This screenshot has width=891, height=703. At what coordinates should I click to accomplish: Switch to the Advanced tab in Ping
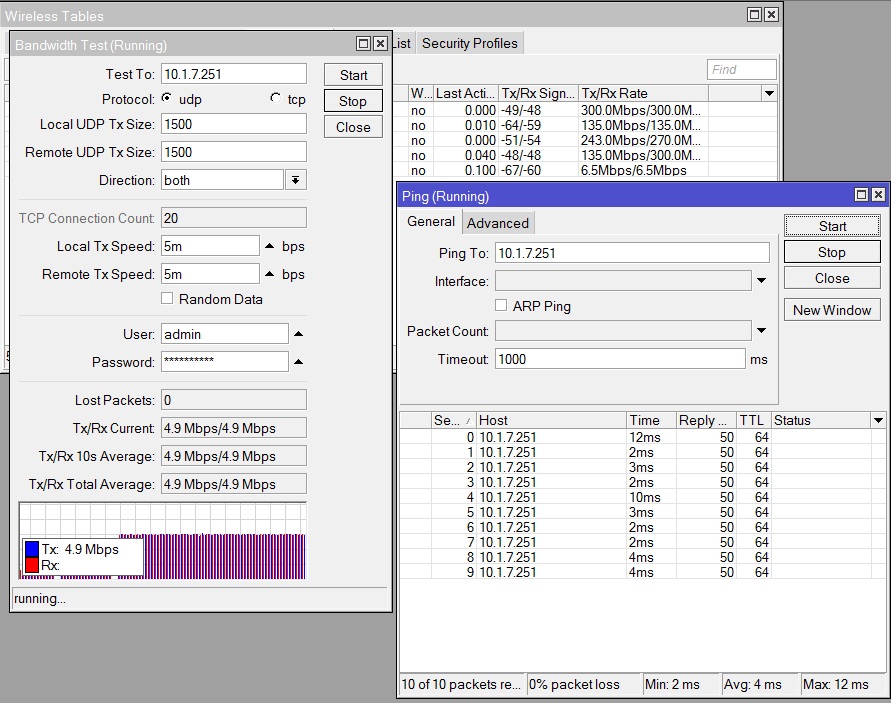point(497,223)
